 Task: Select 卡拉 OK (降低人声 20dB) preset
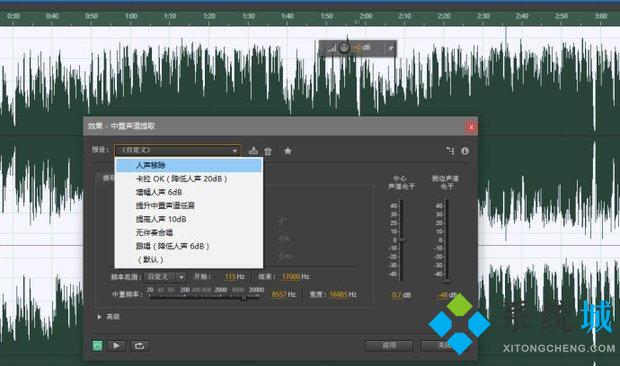189,179
